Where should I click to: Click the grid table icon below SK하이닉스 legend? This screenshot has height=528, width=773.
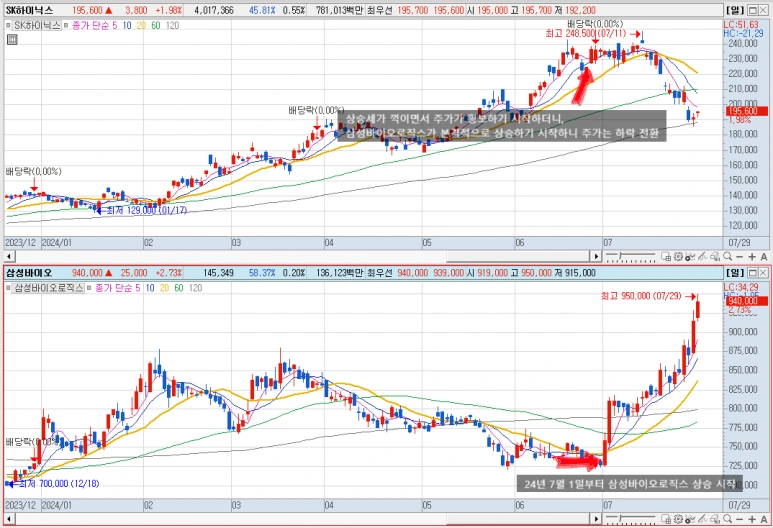[x=12, y=39]
